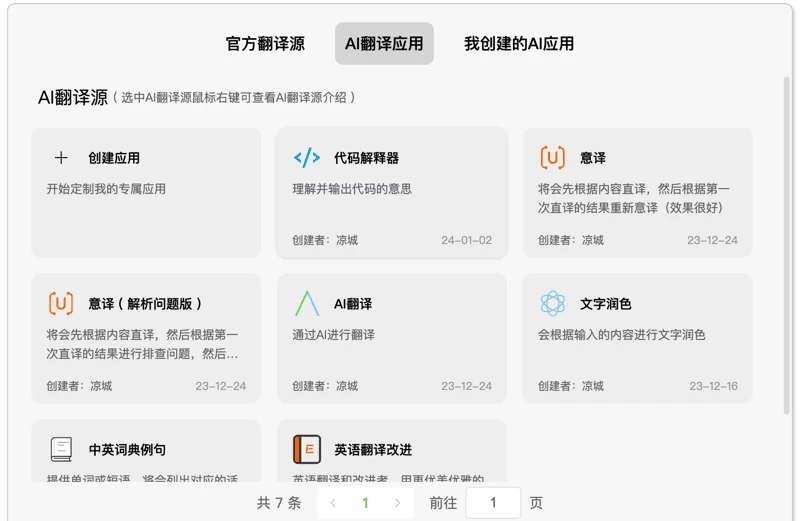Click the 代码解释器 code brackets icon

pyautogui.click(x=307, y=158)
